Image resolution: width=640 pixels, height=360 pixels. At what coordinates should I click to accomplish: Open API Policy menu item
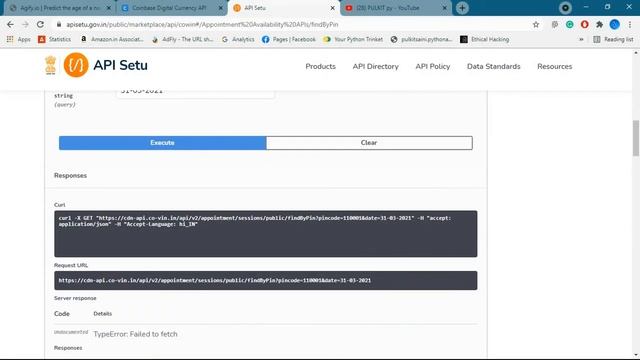(x=433, y=67)
